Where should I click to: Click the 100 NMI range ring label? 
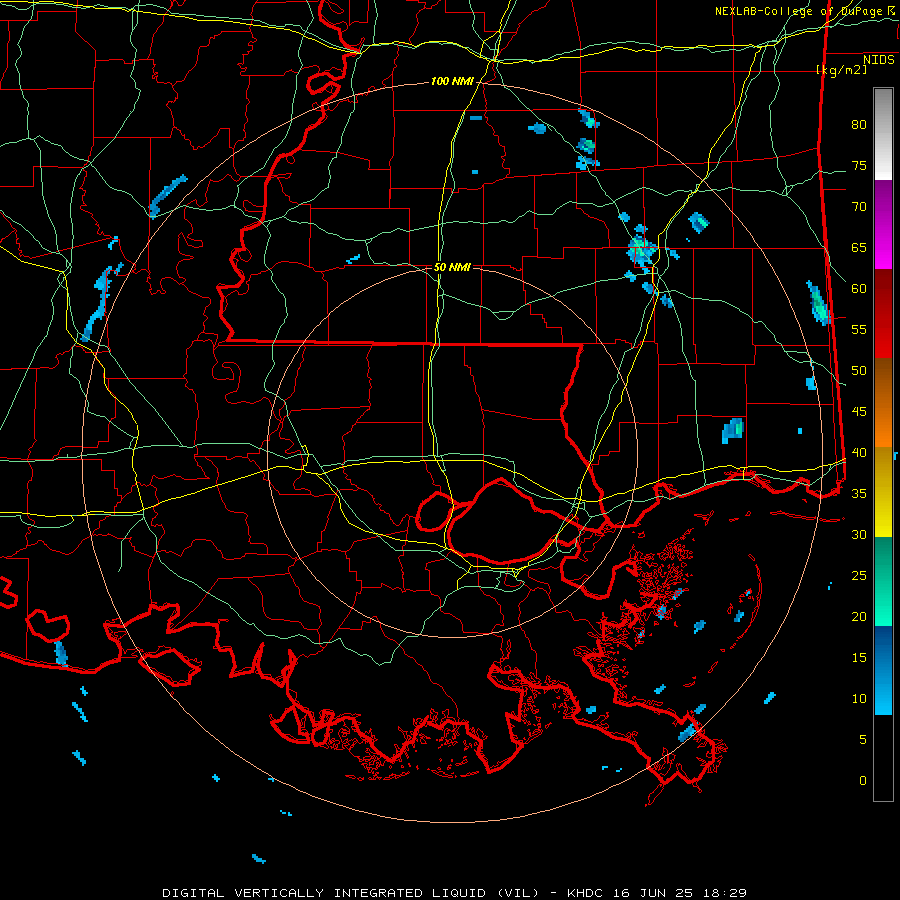452,82
